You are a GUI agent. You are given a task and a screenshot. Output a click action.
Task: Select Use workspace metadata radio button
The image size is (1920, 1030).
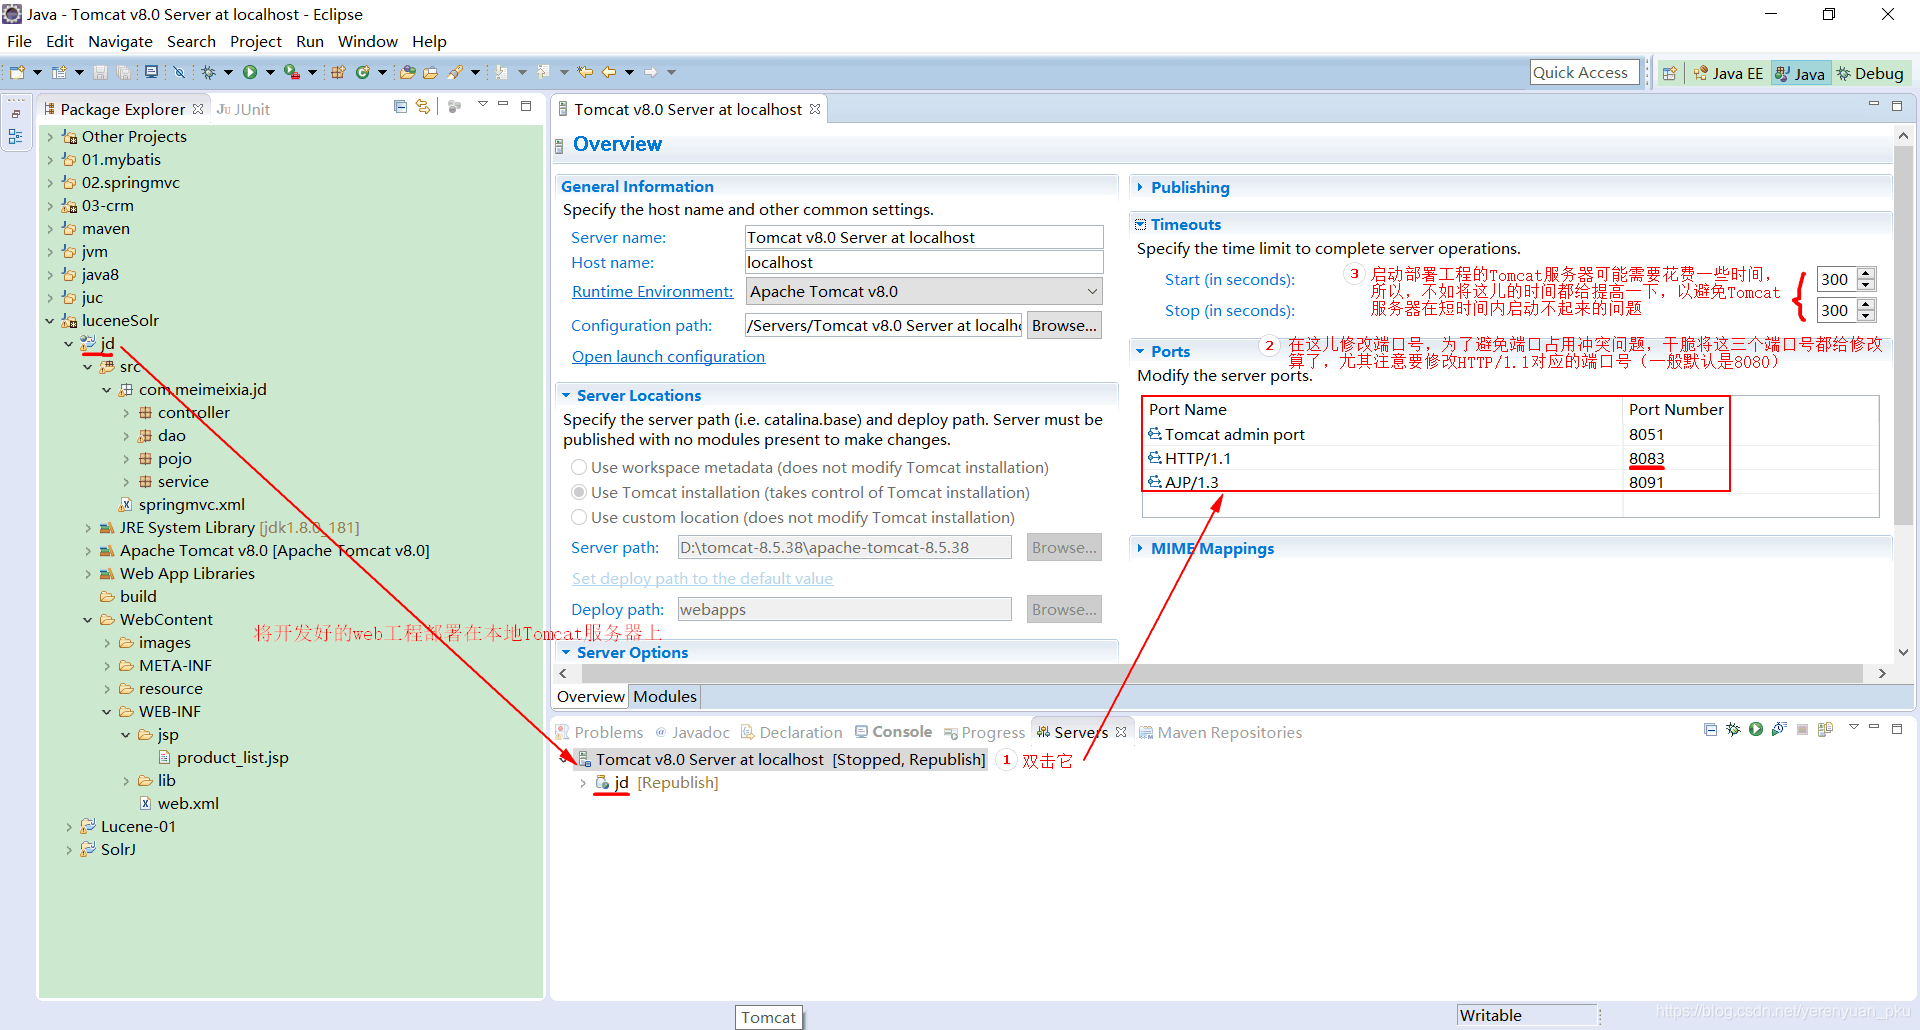(579, 467)
